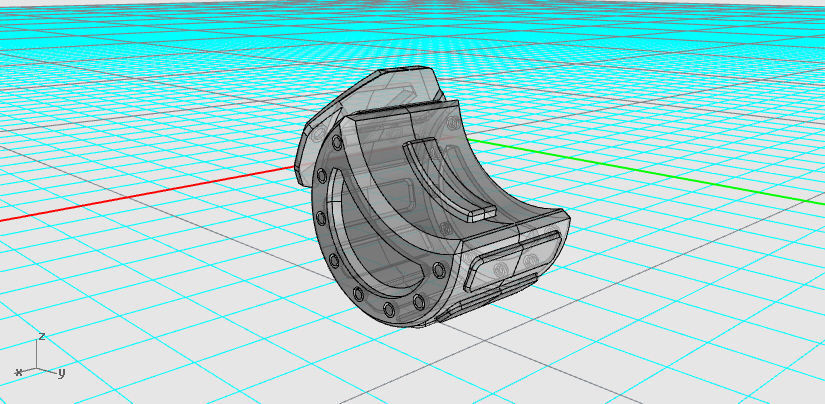Click the green Y-axis line
The image size is (825, 404).
646,172
